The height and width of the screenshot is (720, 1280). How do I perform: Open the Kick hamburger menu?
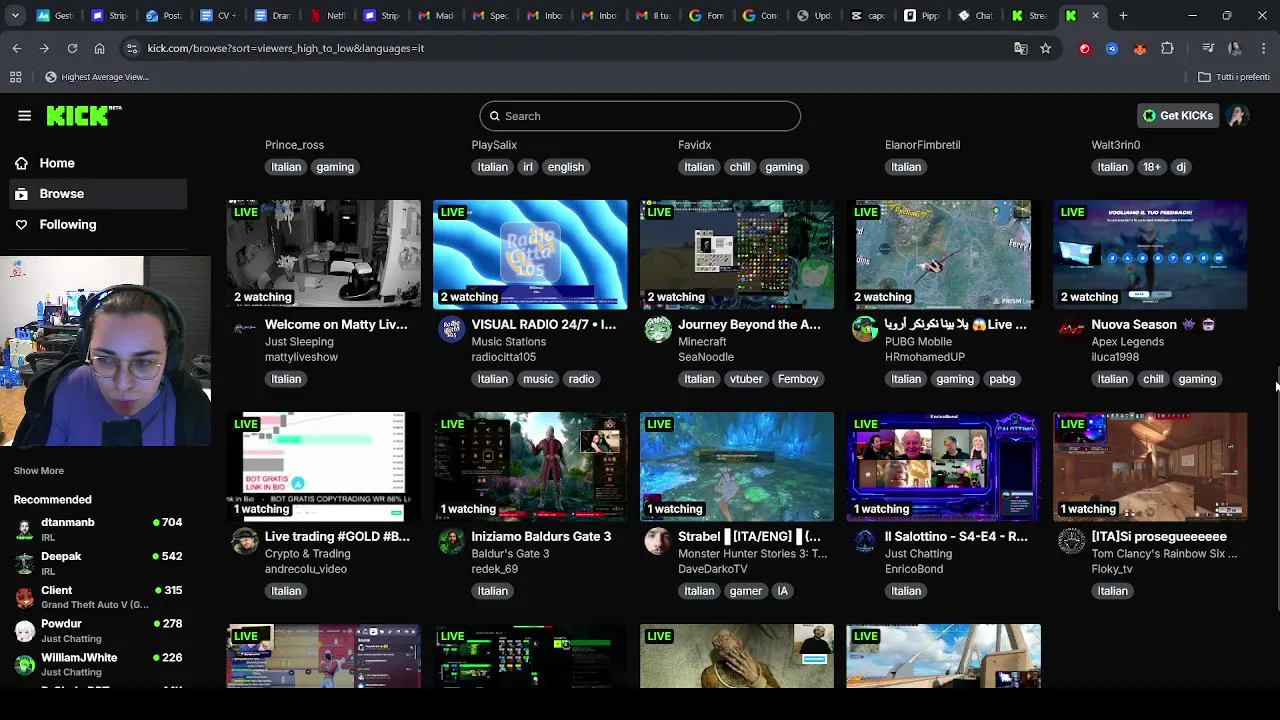(24, 116)
